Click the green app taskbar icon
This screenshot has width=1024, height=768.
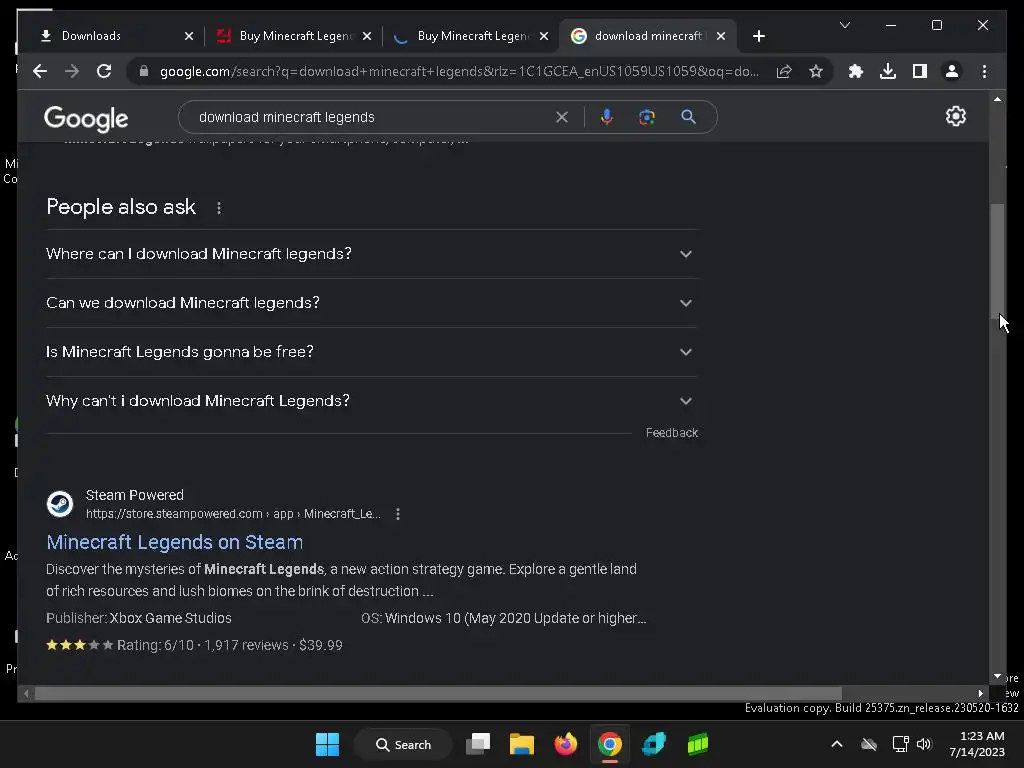click(x=697, y=744)
